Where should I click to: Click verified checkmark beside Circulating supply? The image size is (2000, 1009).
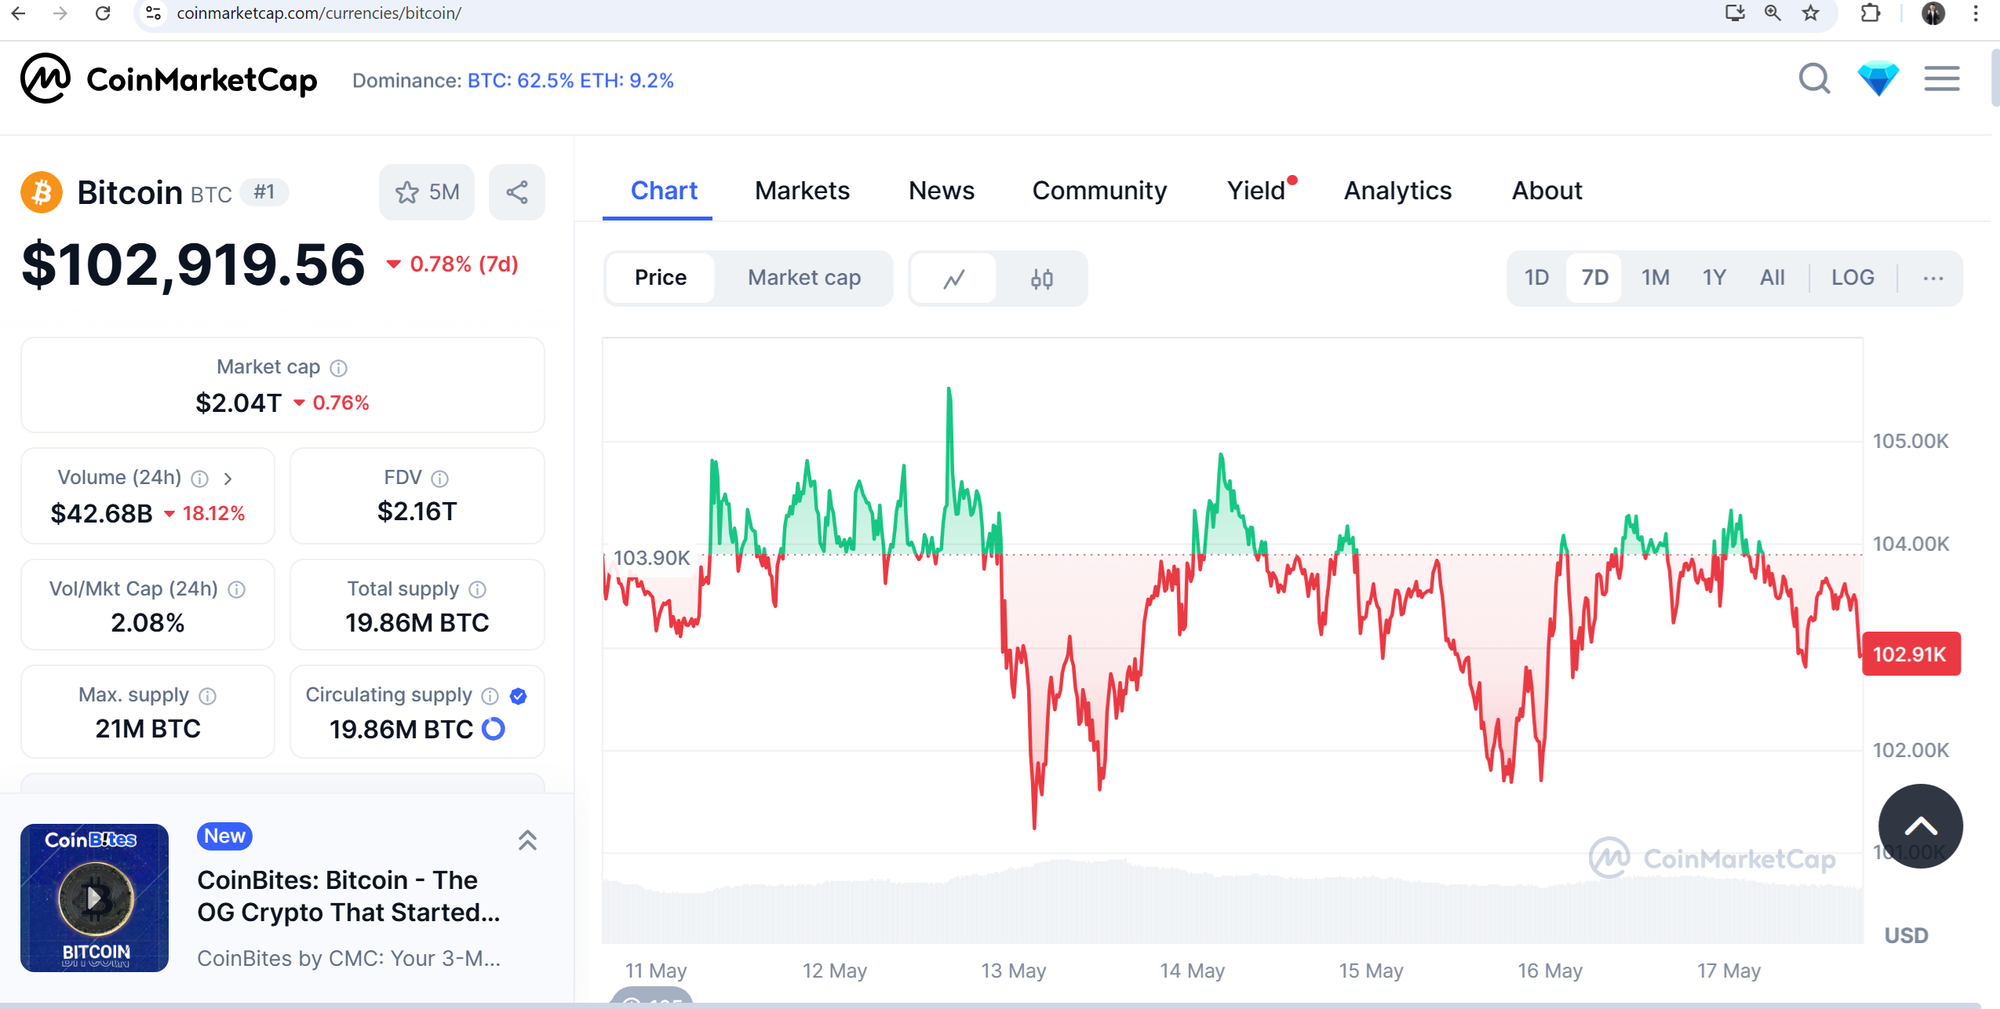point(518,696)
